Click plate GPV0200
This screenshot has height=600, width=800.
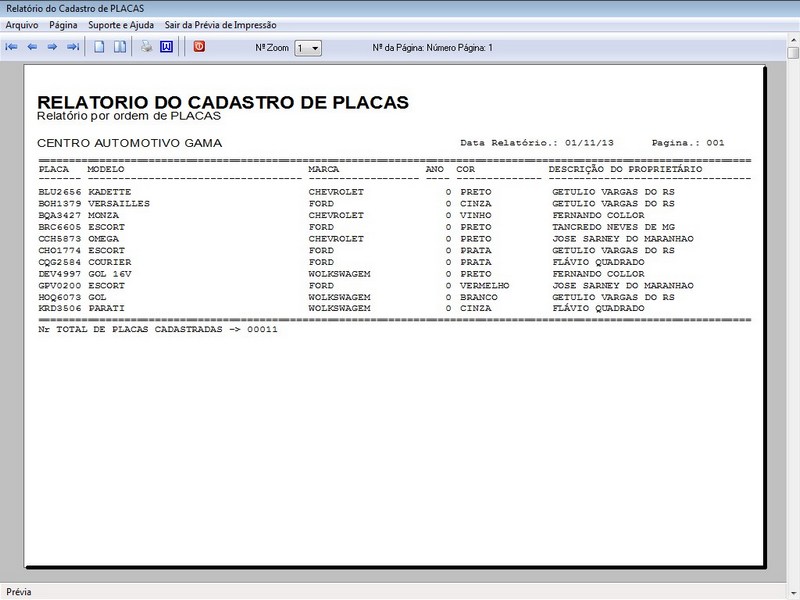click(60, 286)
